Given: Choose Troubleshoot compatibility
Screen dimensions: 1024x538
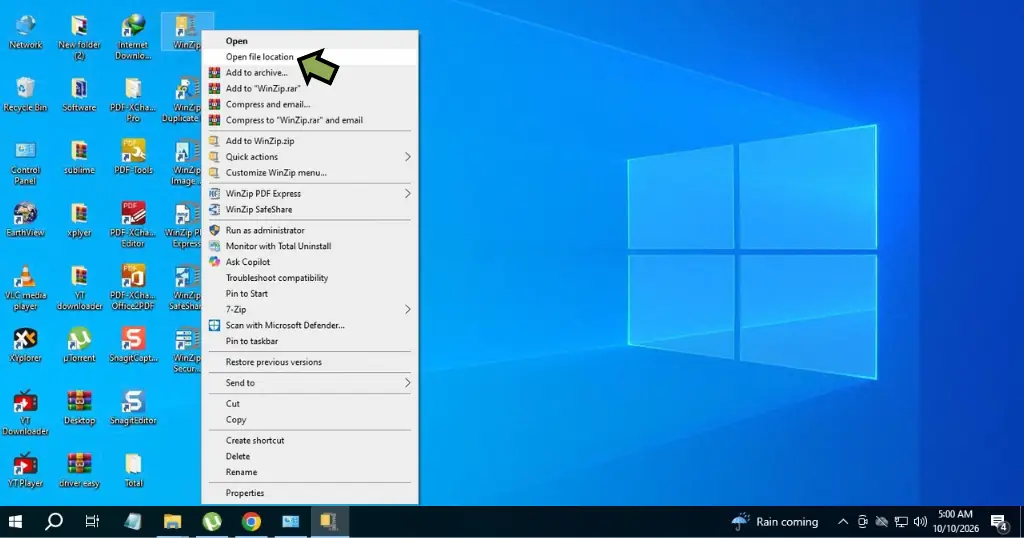Looking at the screenshot, I should coord(310,278).
